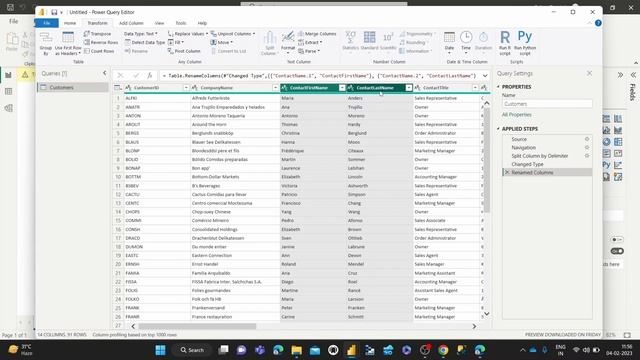This screenshot has height=360, width=640.
Task: Open Split Column by Delimiter step gear
Action: 587,156
